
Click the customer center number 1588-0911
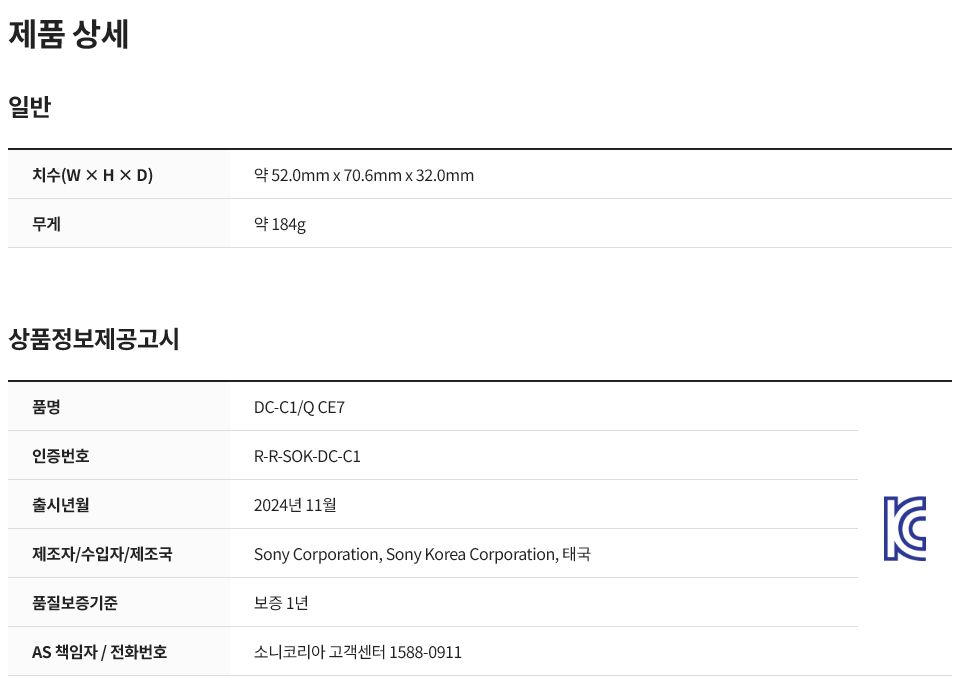click(x=426, y=652)
